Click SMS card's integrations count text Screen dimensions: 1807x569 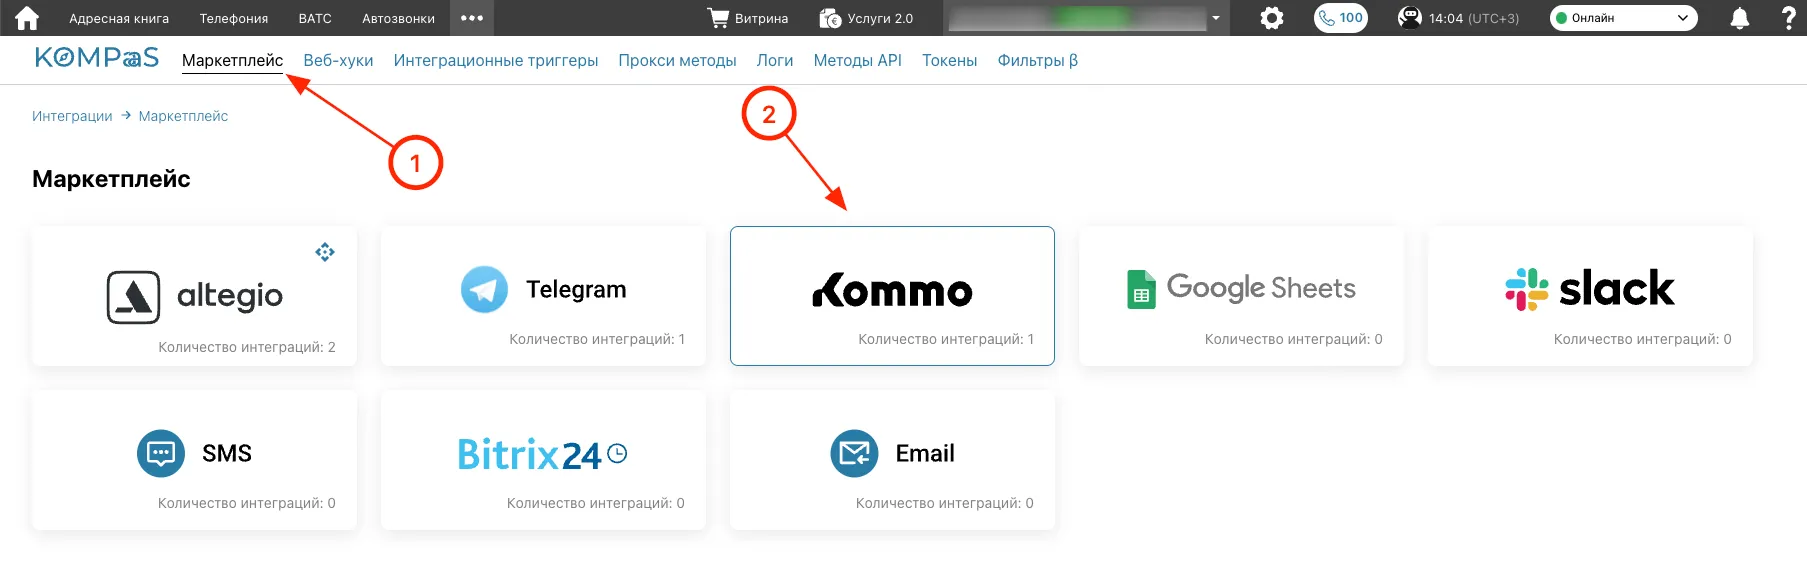pyautogui.click(x=247, y=503)
